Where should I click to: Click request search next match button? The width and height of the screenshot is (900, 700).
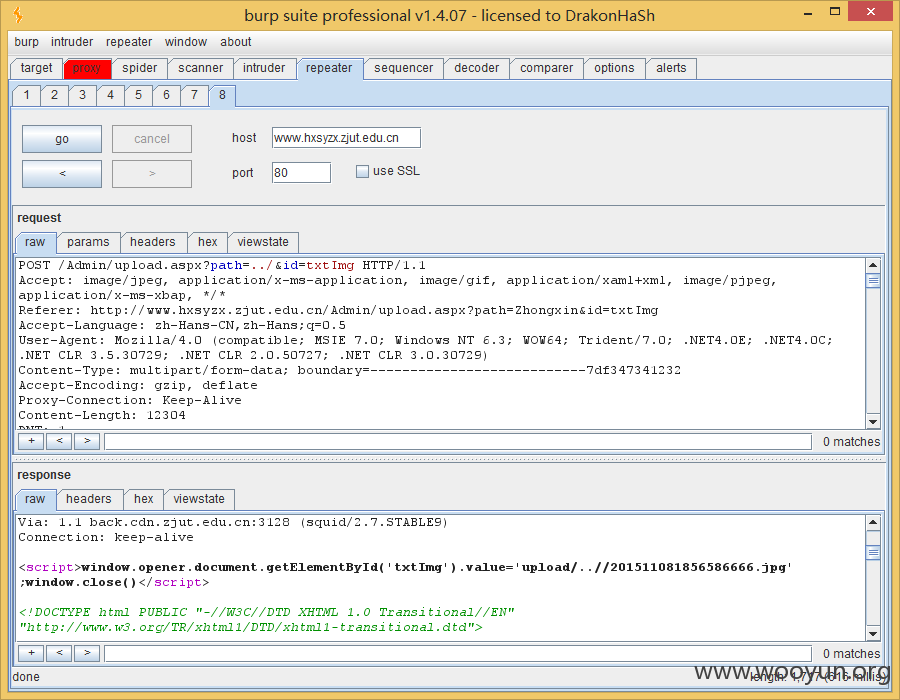87,441
